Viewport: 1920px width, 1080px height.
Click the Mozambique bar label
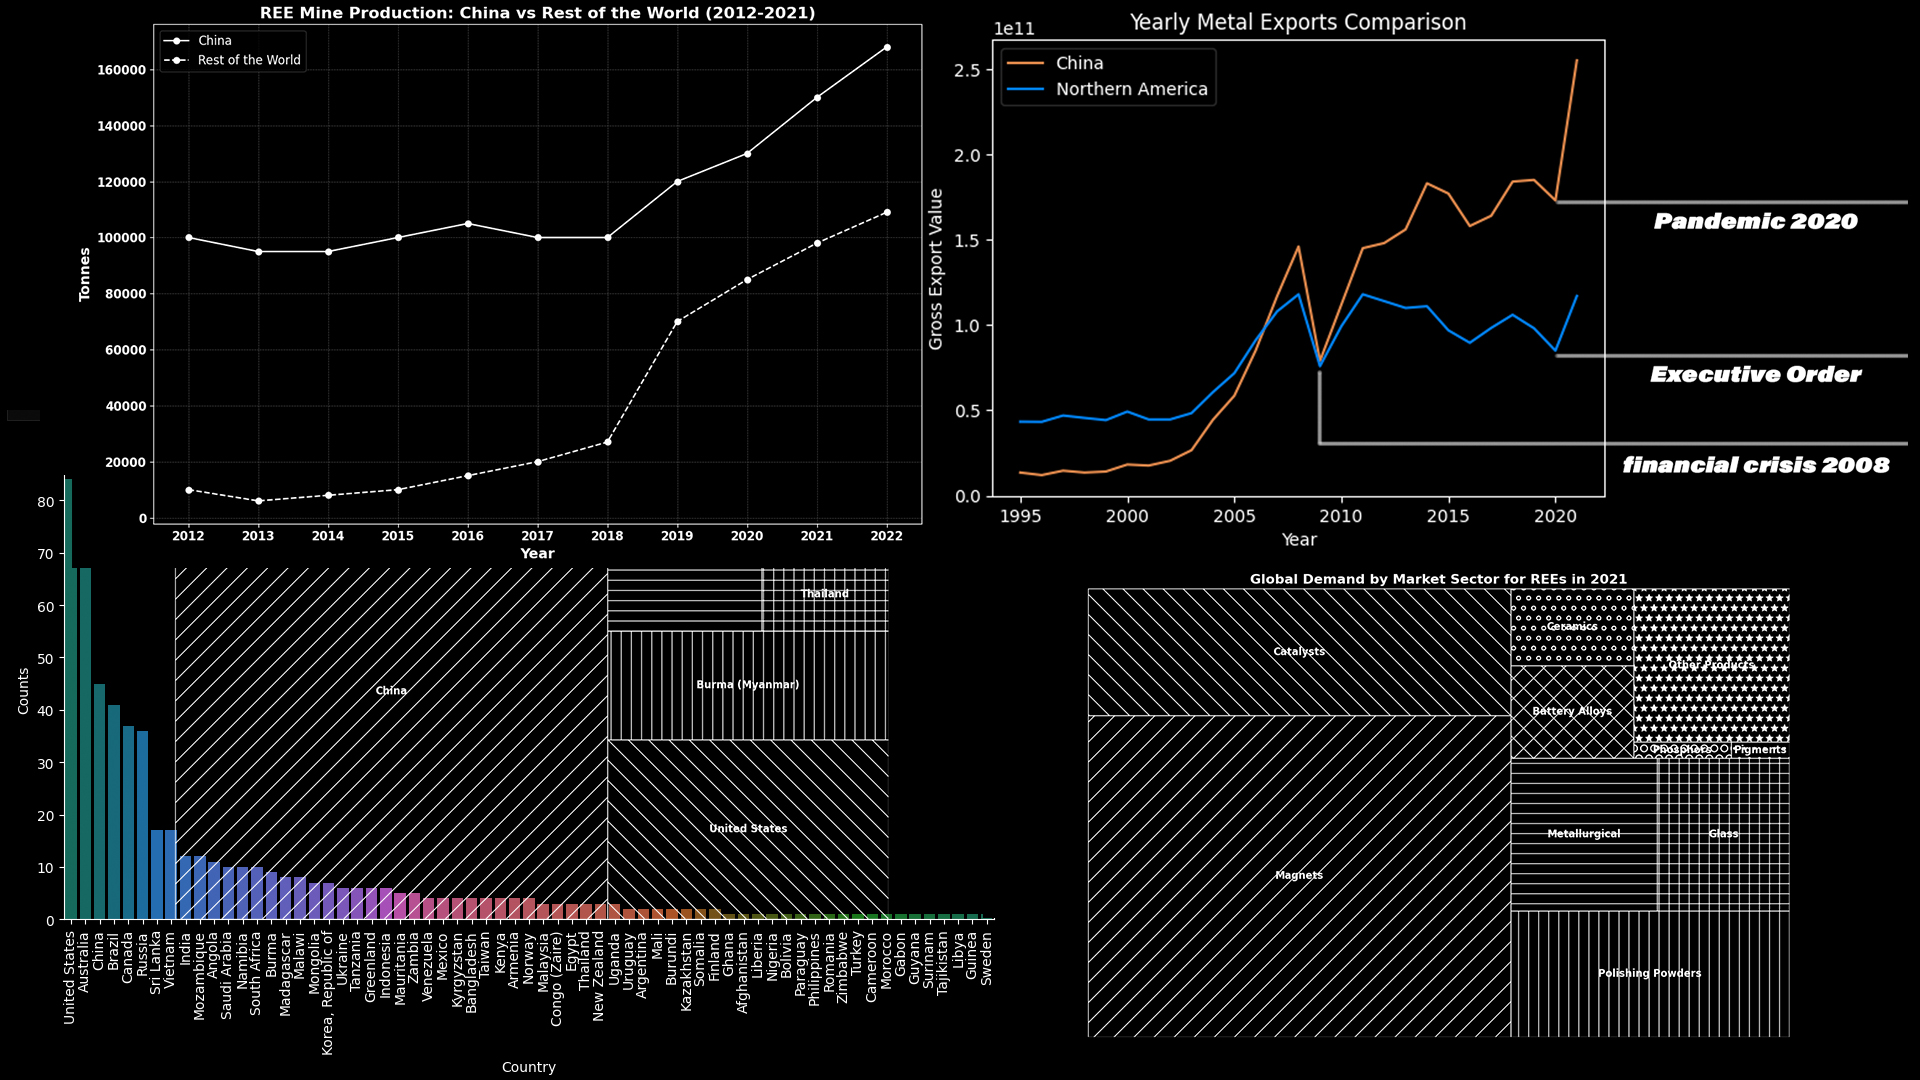199,976
